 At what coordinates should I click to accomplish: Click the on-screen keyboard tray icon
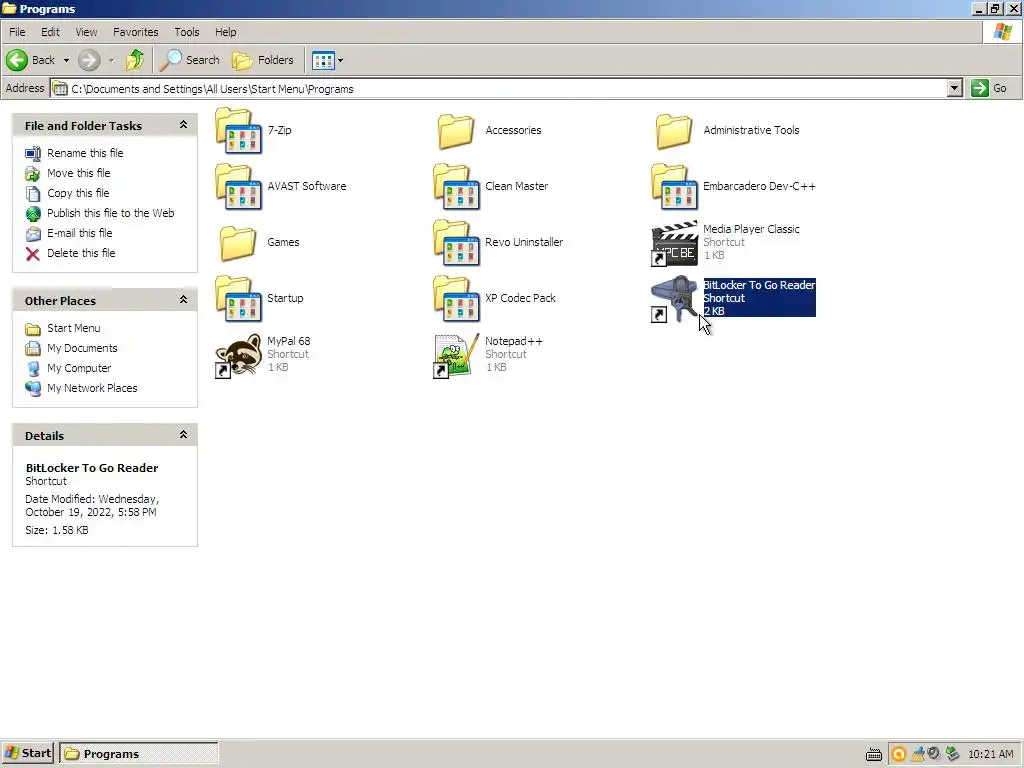pos(874,754)
